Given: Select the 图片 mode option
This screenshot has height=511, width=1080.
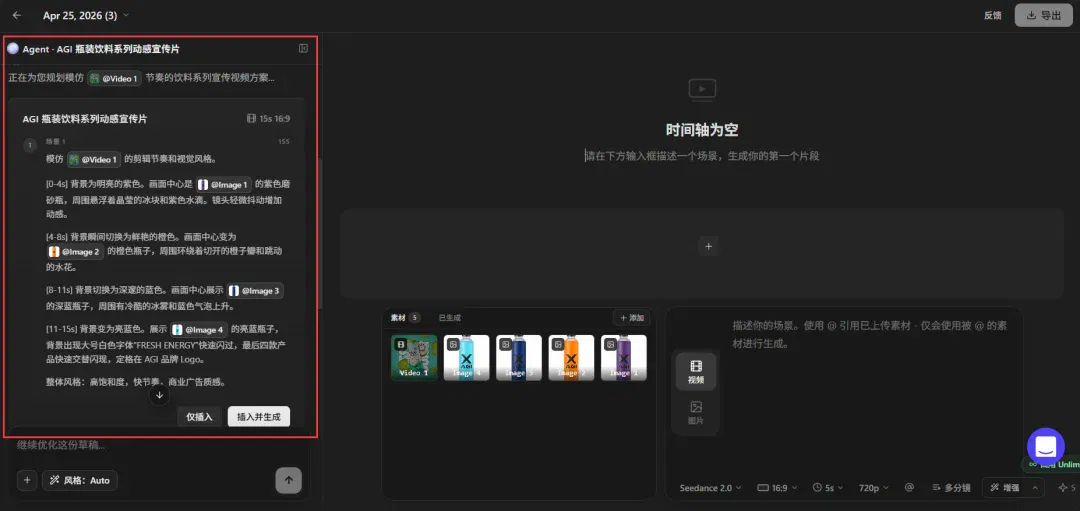Looking at the screenshot, I should pyautogui.click(x=696, y=413).
